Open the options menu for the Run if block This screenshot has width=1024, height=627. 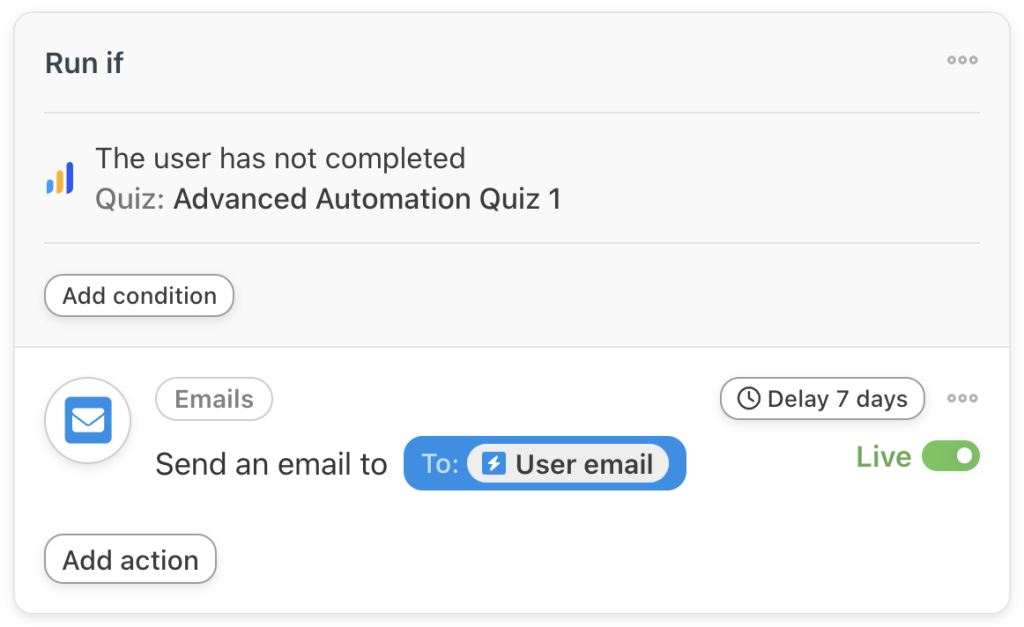coord(961,60)
